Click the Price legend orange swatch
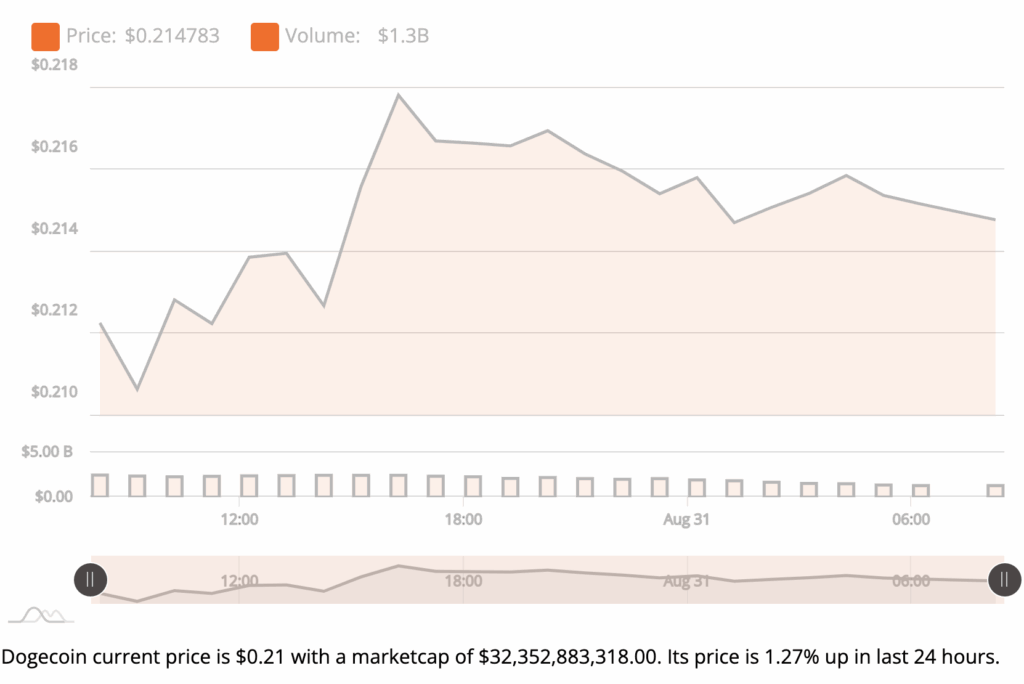1024x684 pixels. (x=46, y=37)
